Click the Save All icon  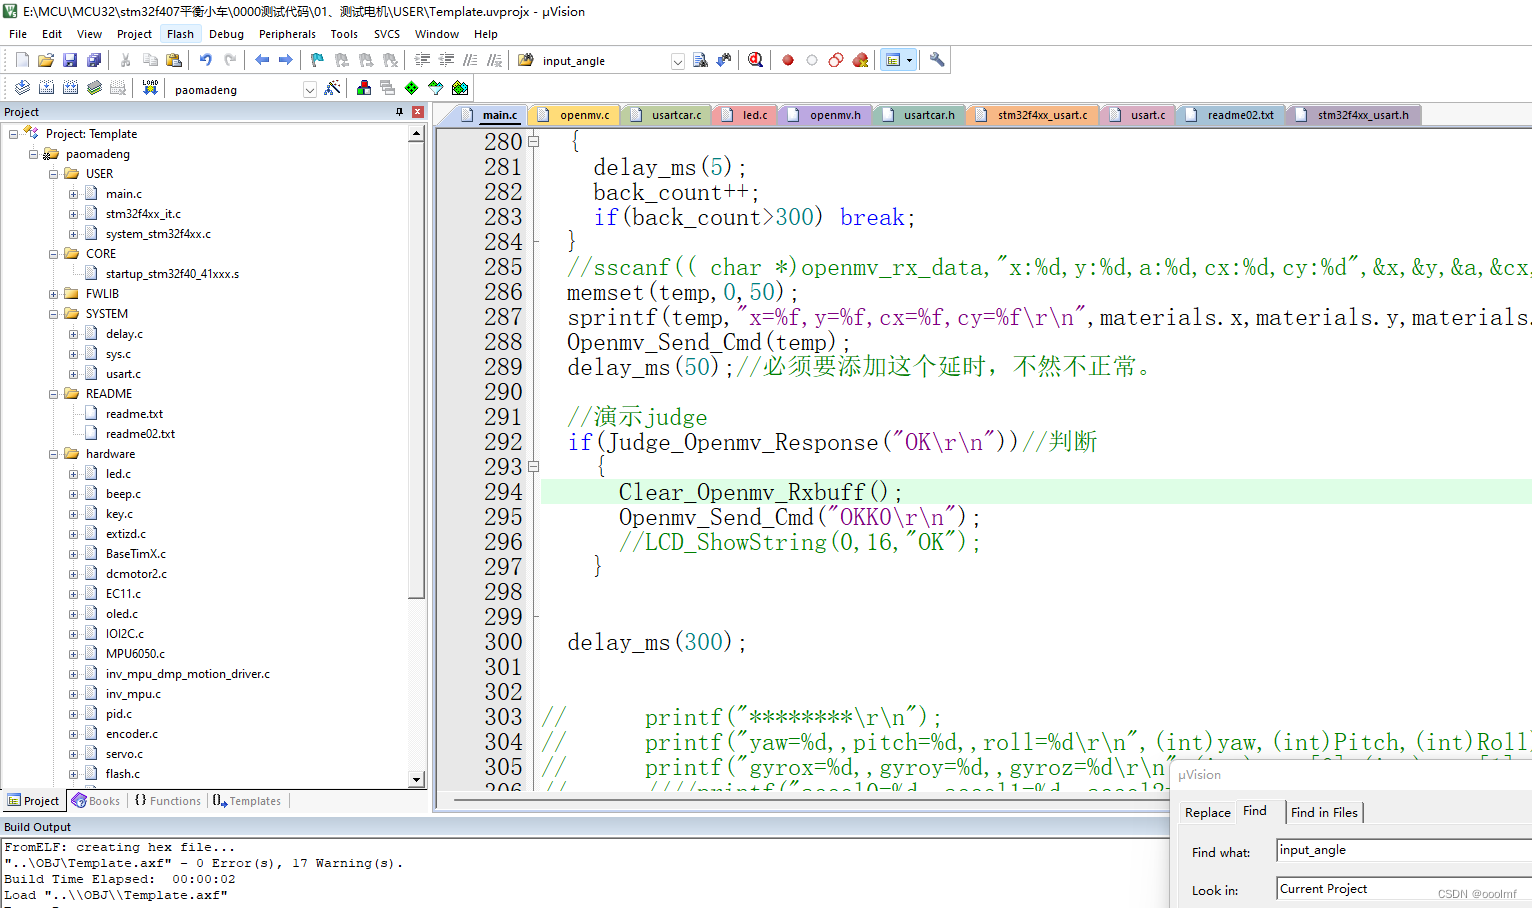tap(94, 60)
